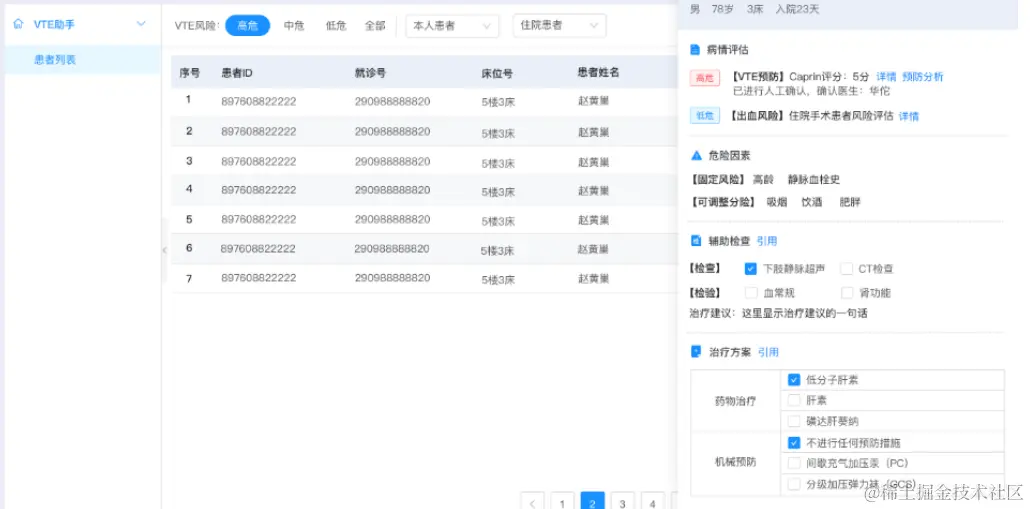1030x509 pixels.
Task: Go to page 4
Action: [652, 502]
